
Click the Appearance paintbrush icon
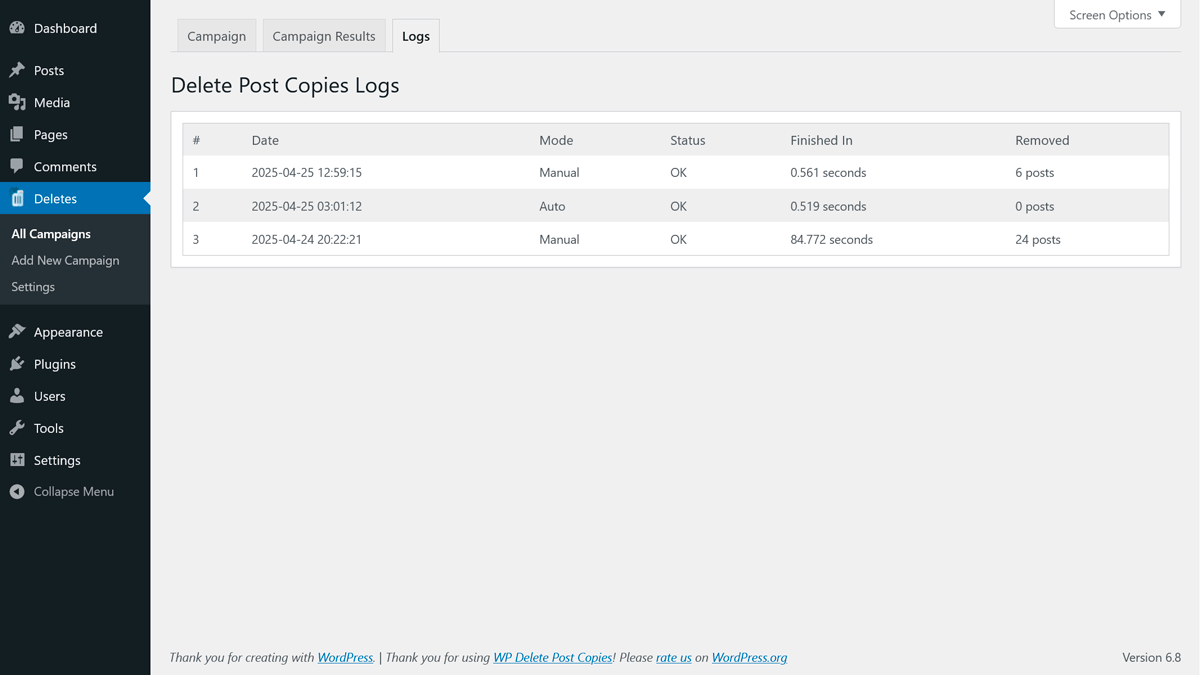pos(17,332)
